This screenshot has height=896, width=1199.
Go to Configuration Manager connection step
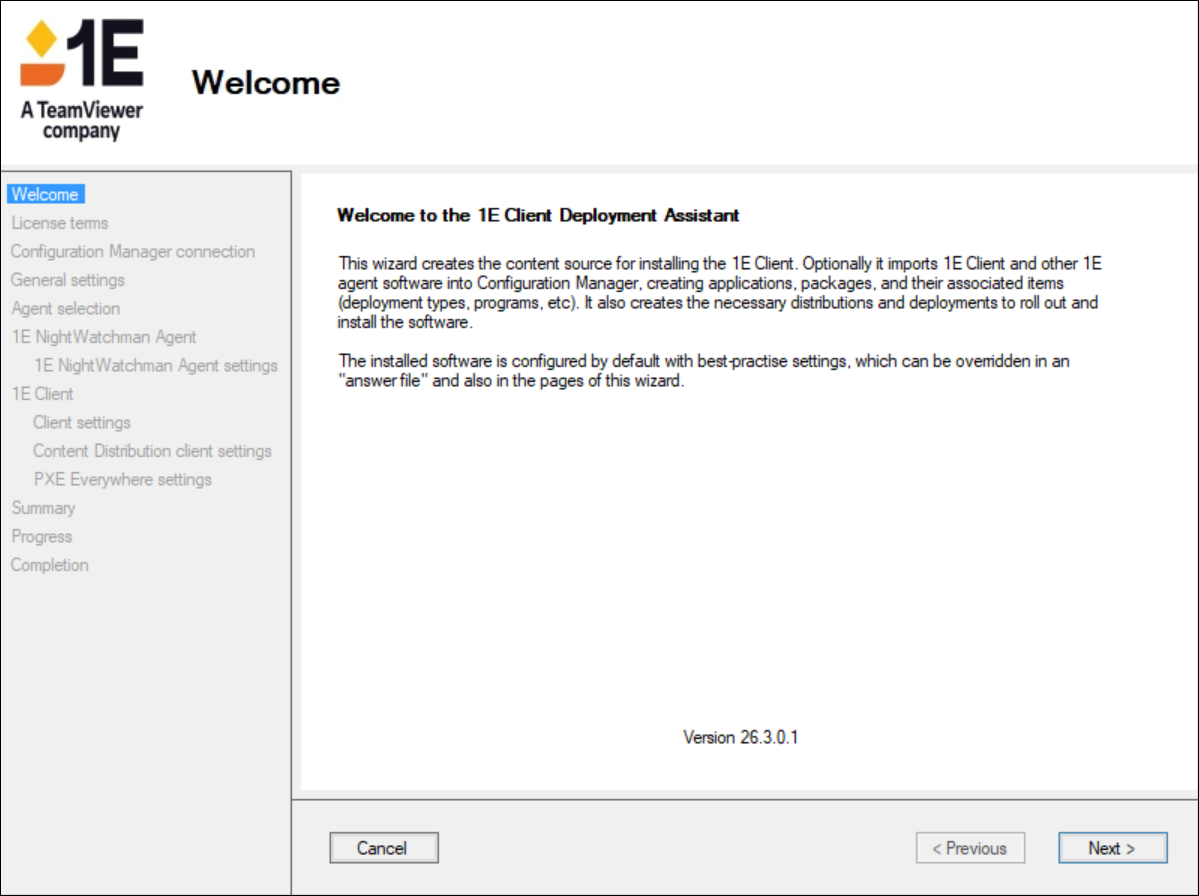tap(133, 252)
